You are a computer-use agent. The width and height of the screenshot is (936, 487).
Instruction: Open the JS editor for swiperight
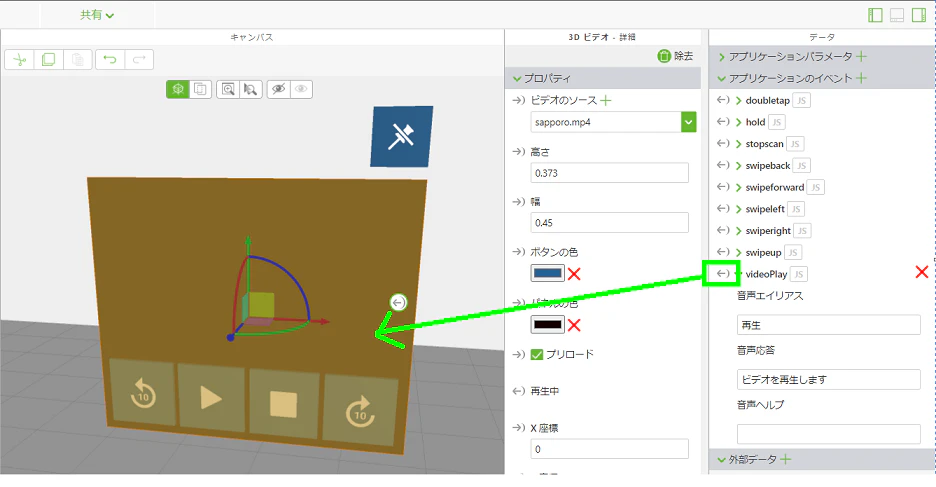[x=802, y=231]
